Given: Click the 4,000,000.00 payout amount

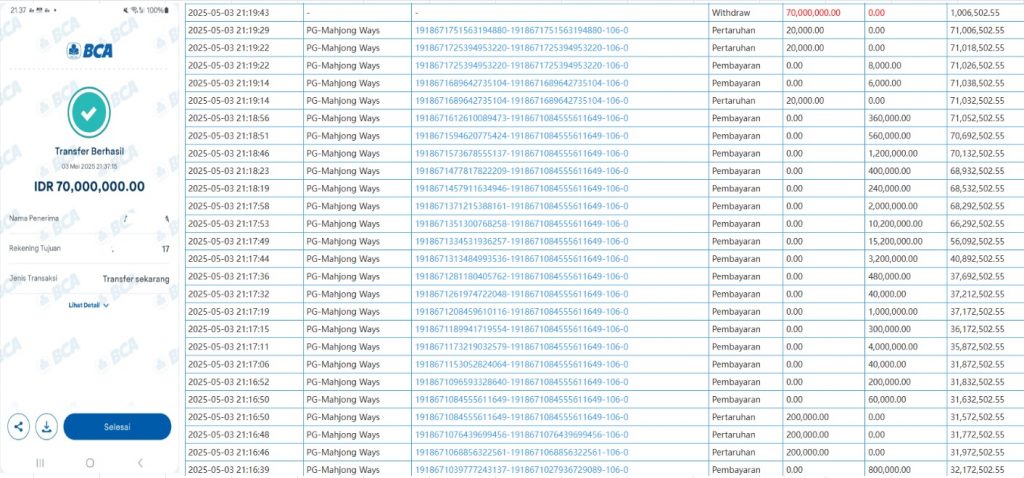Looking at the screenshot, I should 893,347.
